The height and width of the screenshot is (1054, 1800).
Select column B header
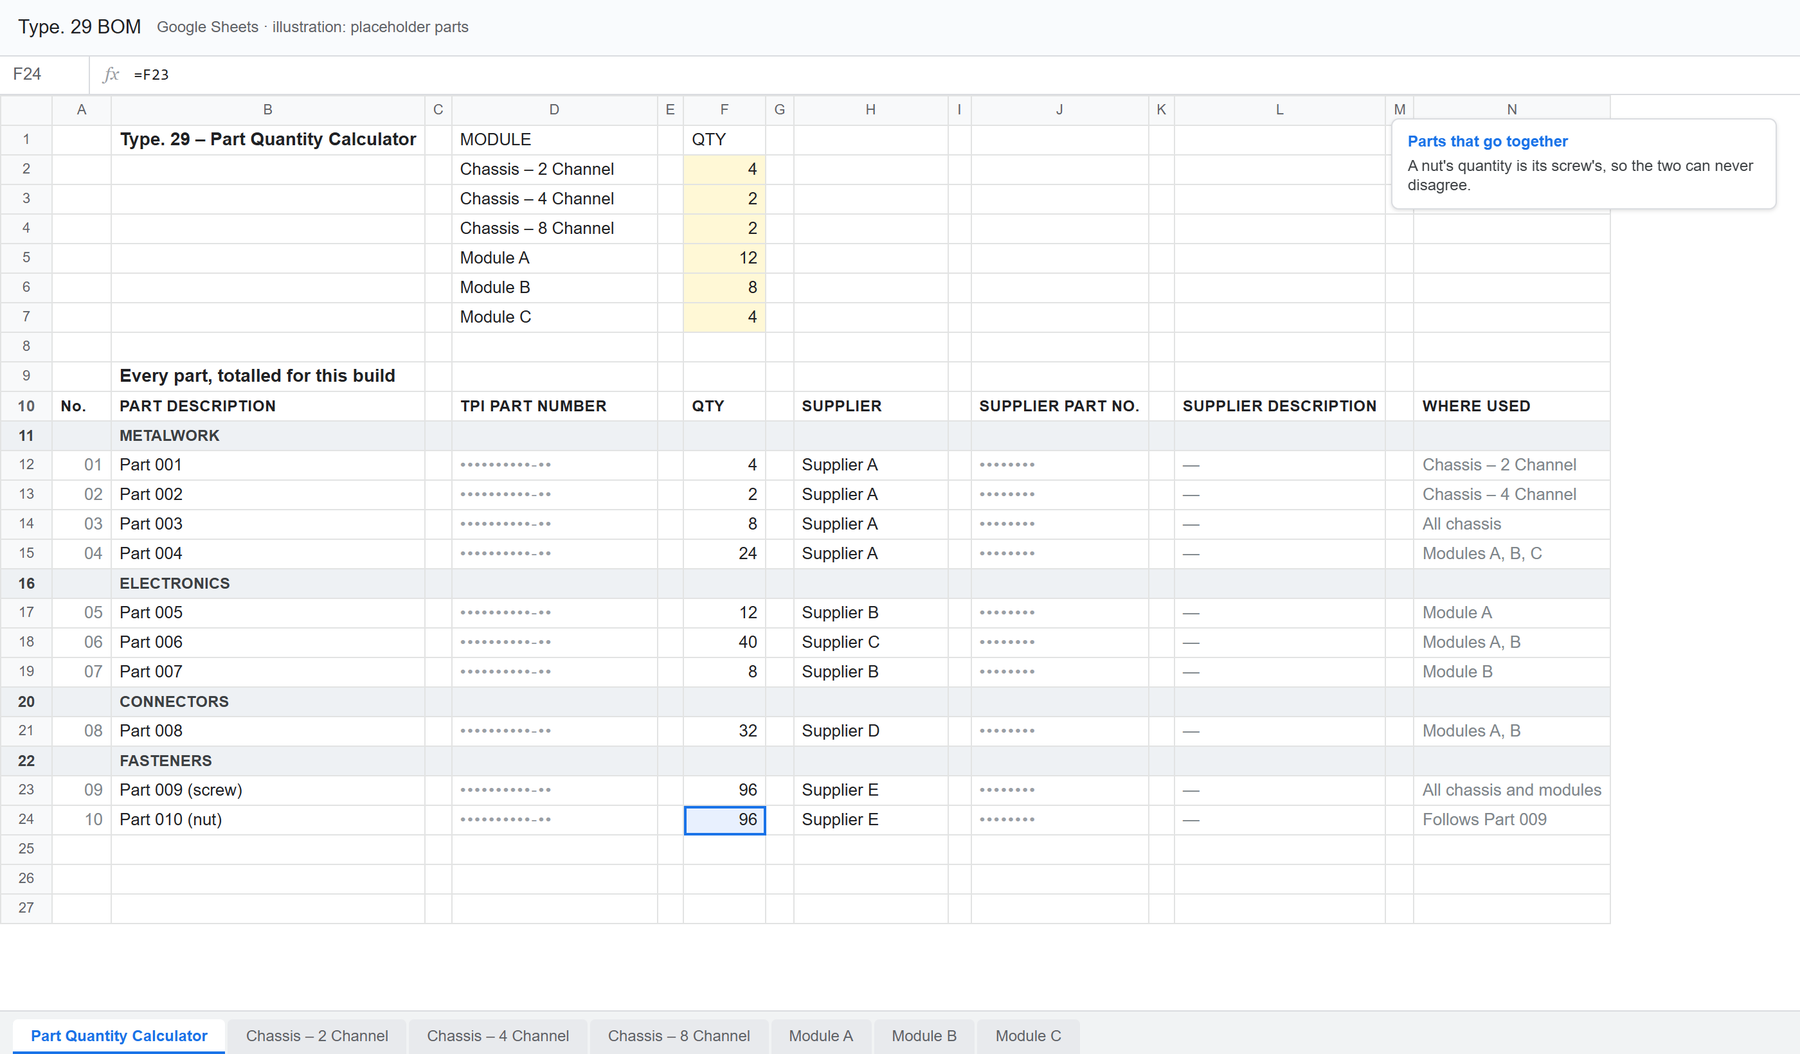267,110
